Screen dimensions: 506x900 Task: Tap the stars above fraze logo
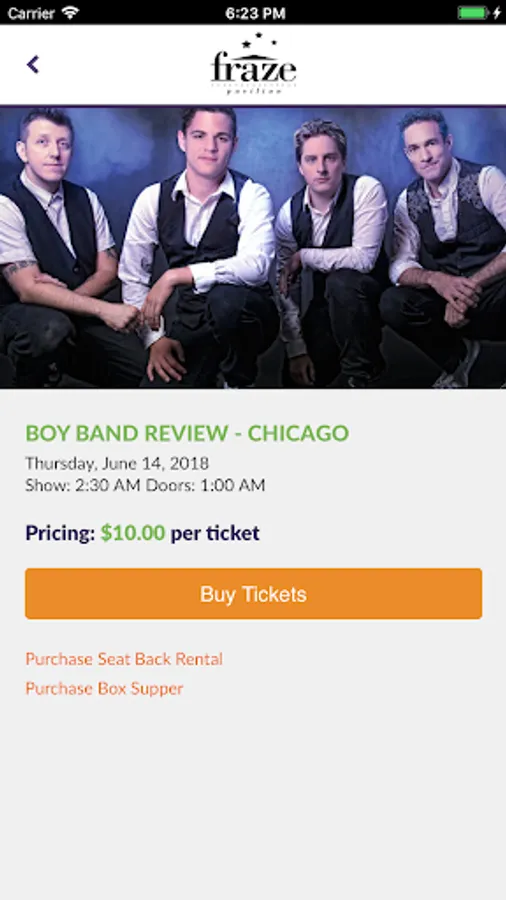coord(259,41)
